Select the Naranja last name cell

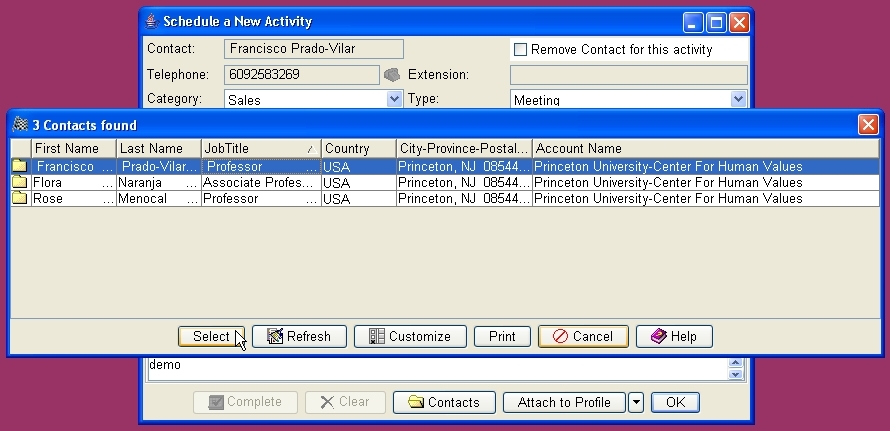click(x=158, y=182)
